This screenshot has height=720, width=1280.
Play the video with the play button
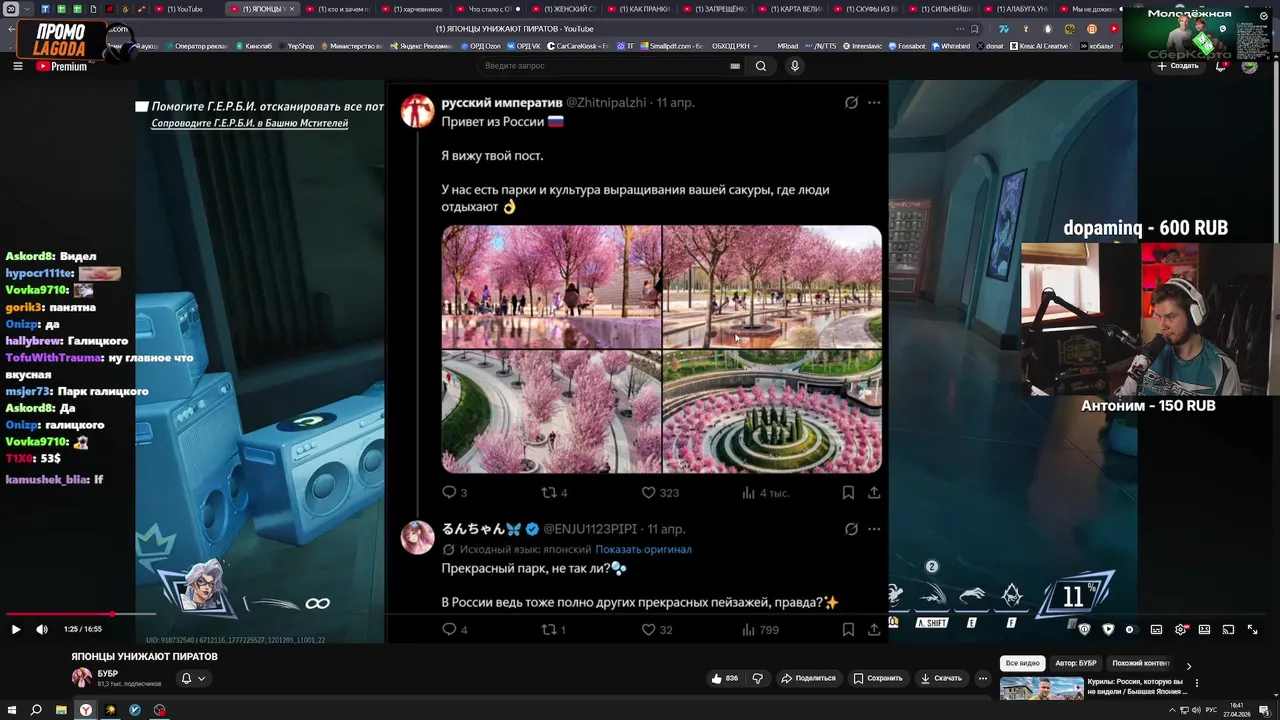coord(15,629)
